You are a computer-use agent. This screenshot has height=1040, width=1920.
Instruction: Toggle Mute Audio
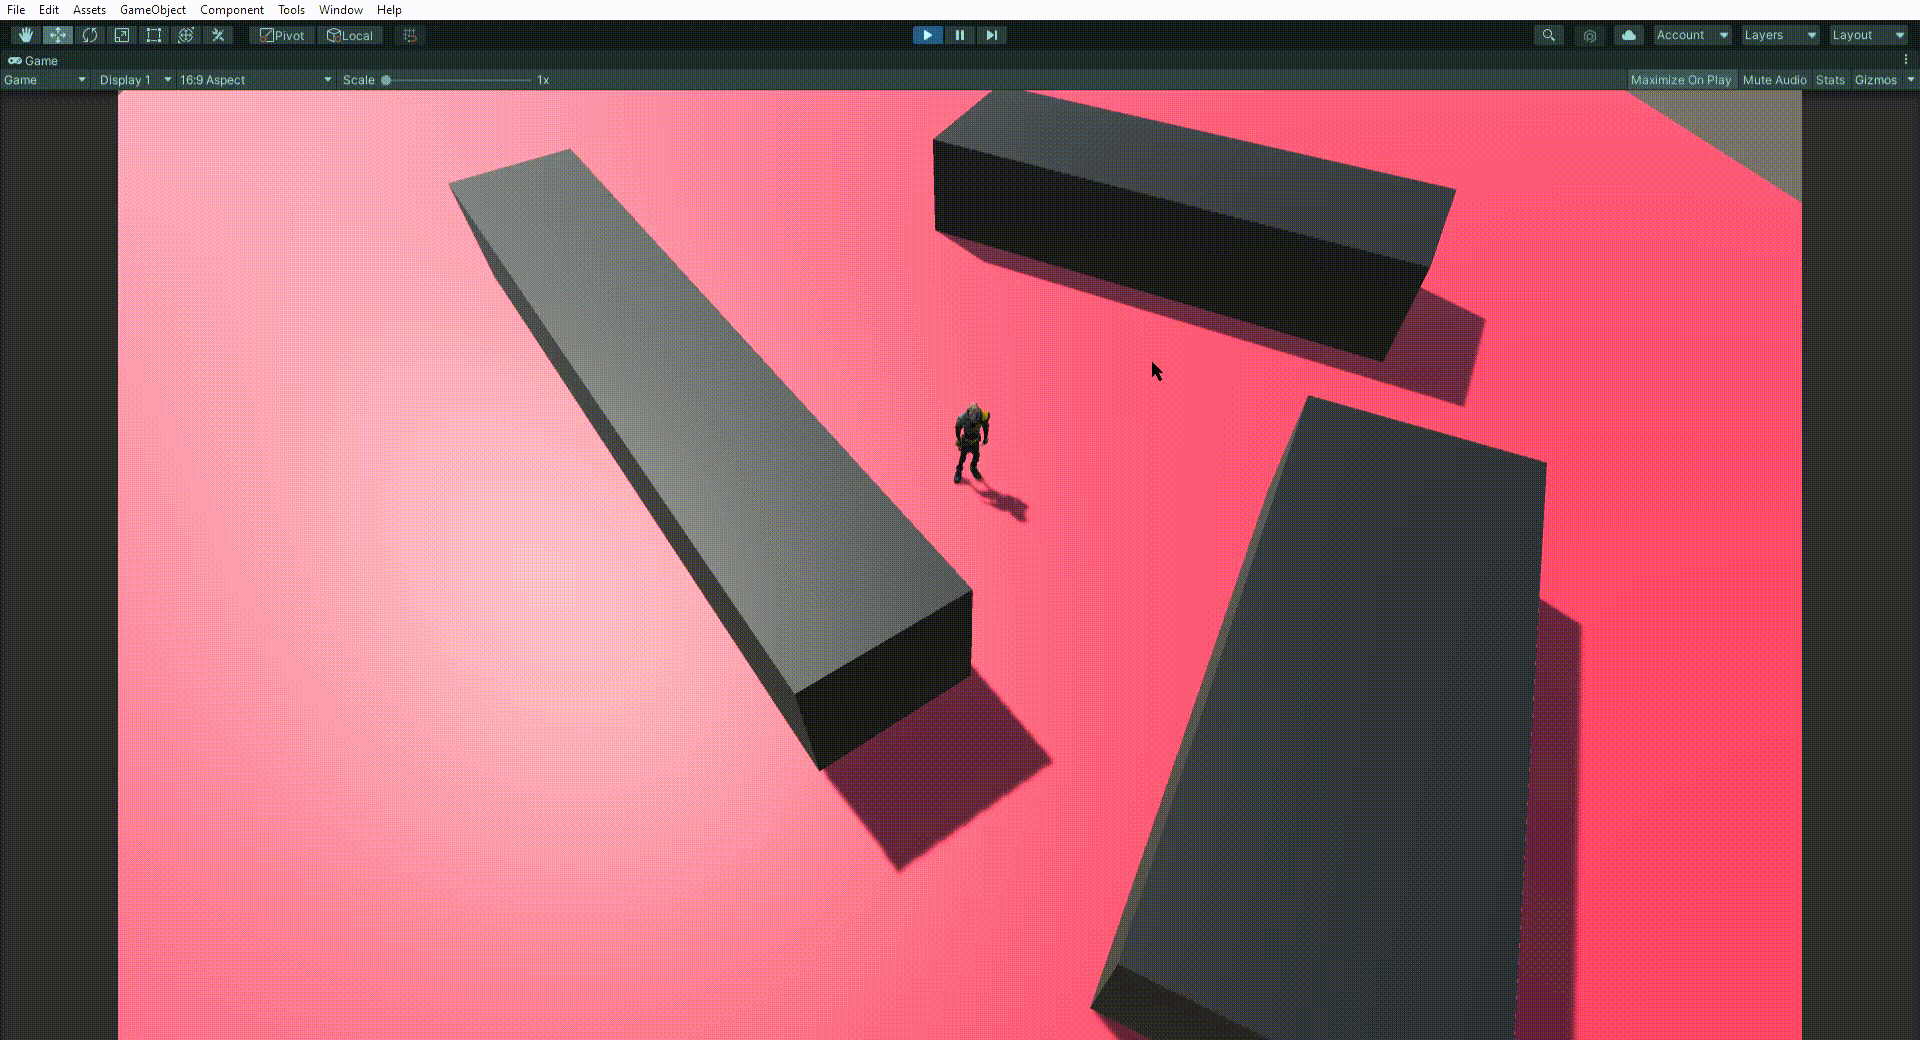click(x=1775, y=80)
